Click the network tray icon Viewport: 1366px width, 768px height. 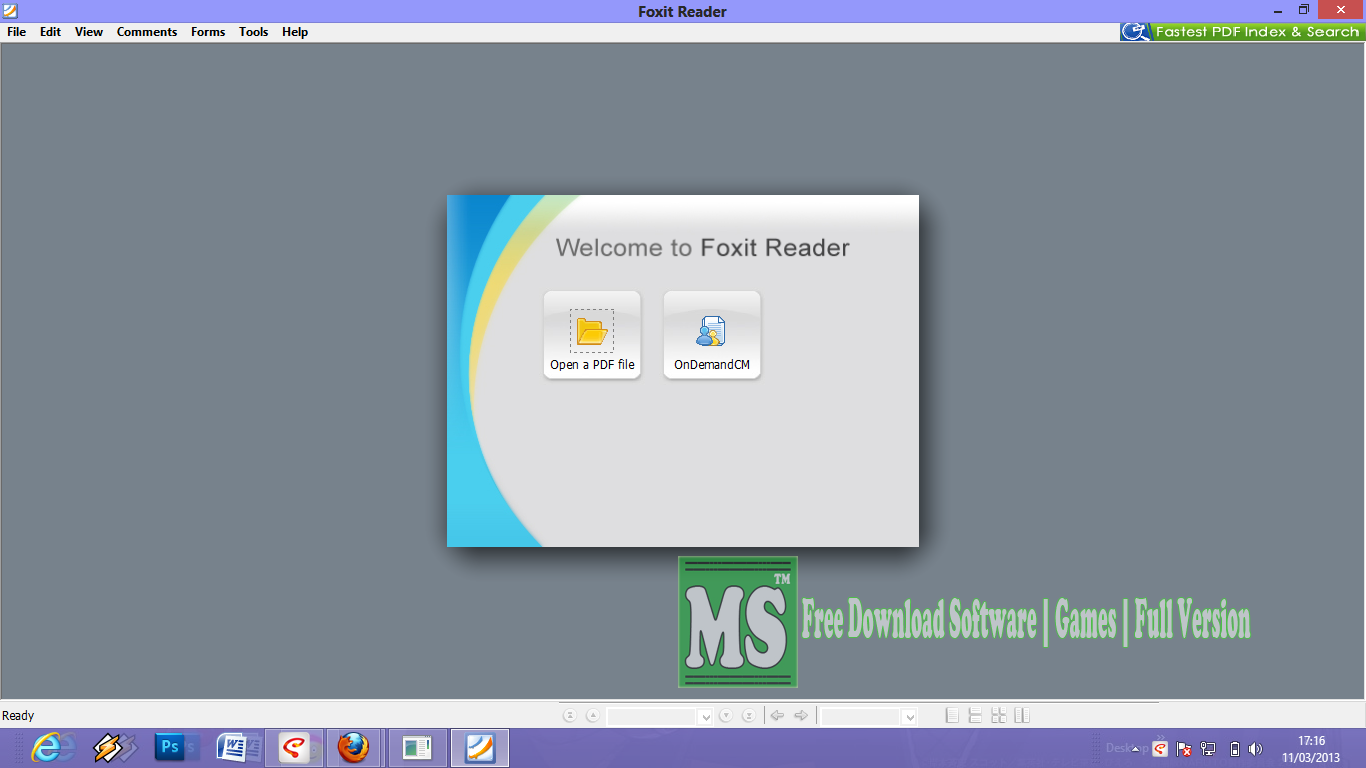pyautogui.click(x=1208, y=748)
